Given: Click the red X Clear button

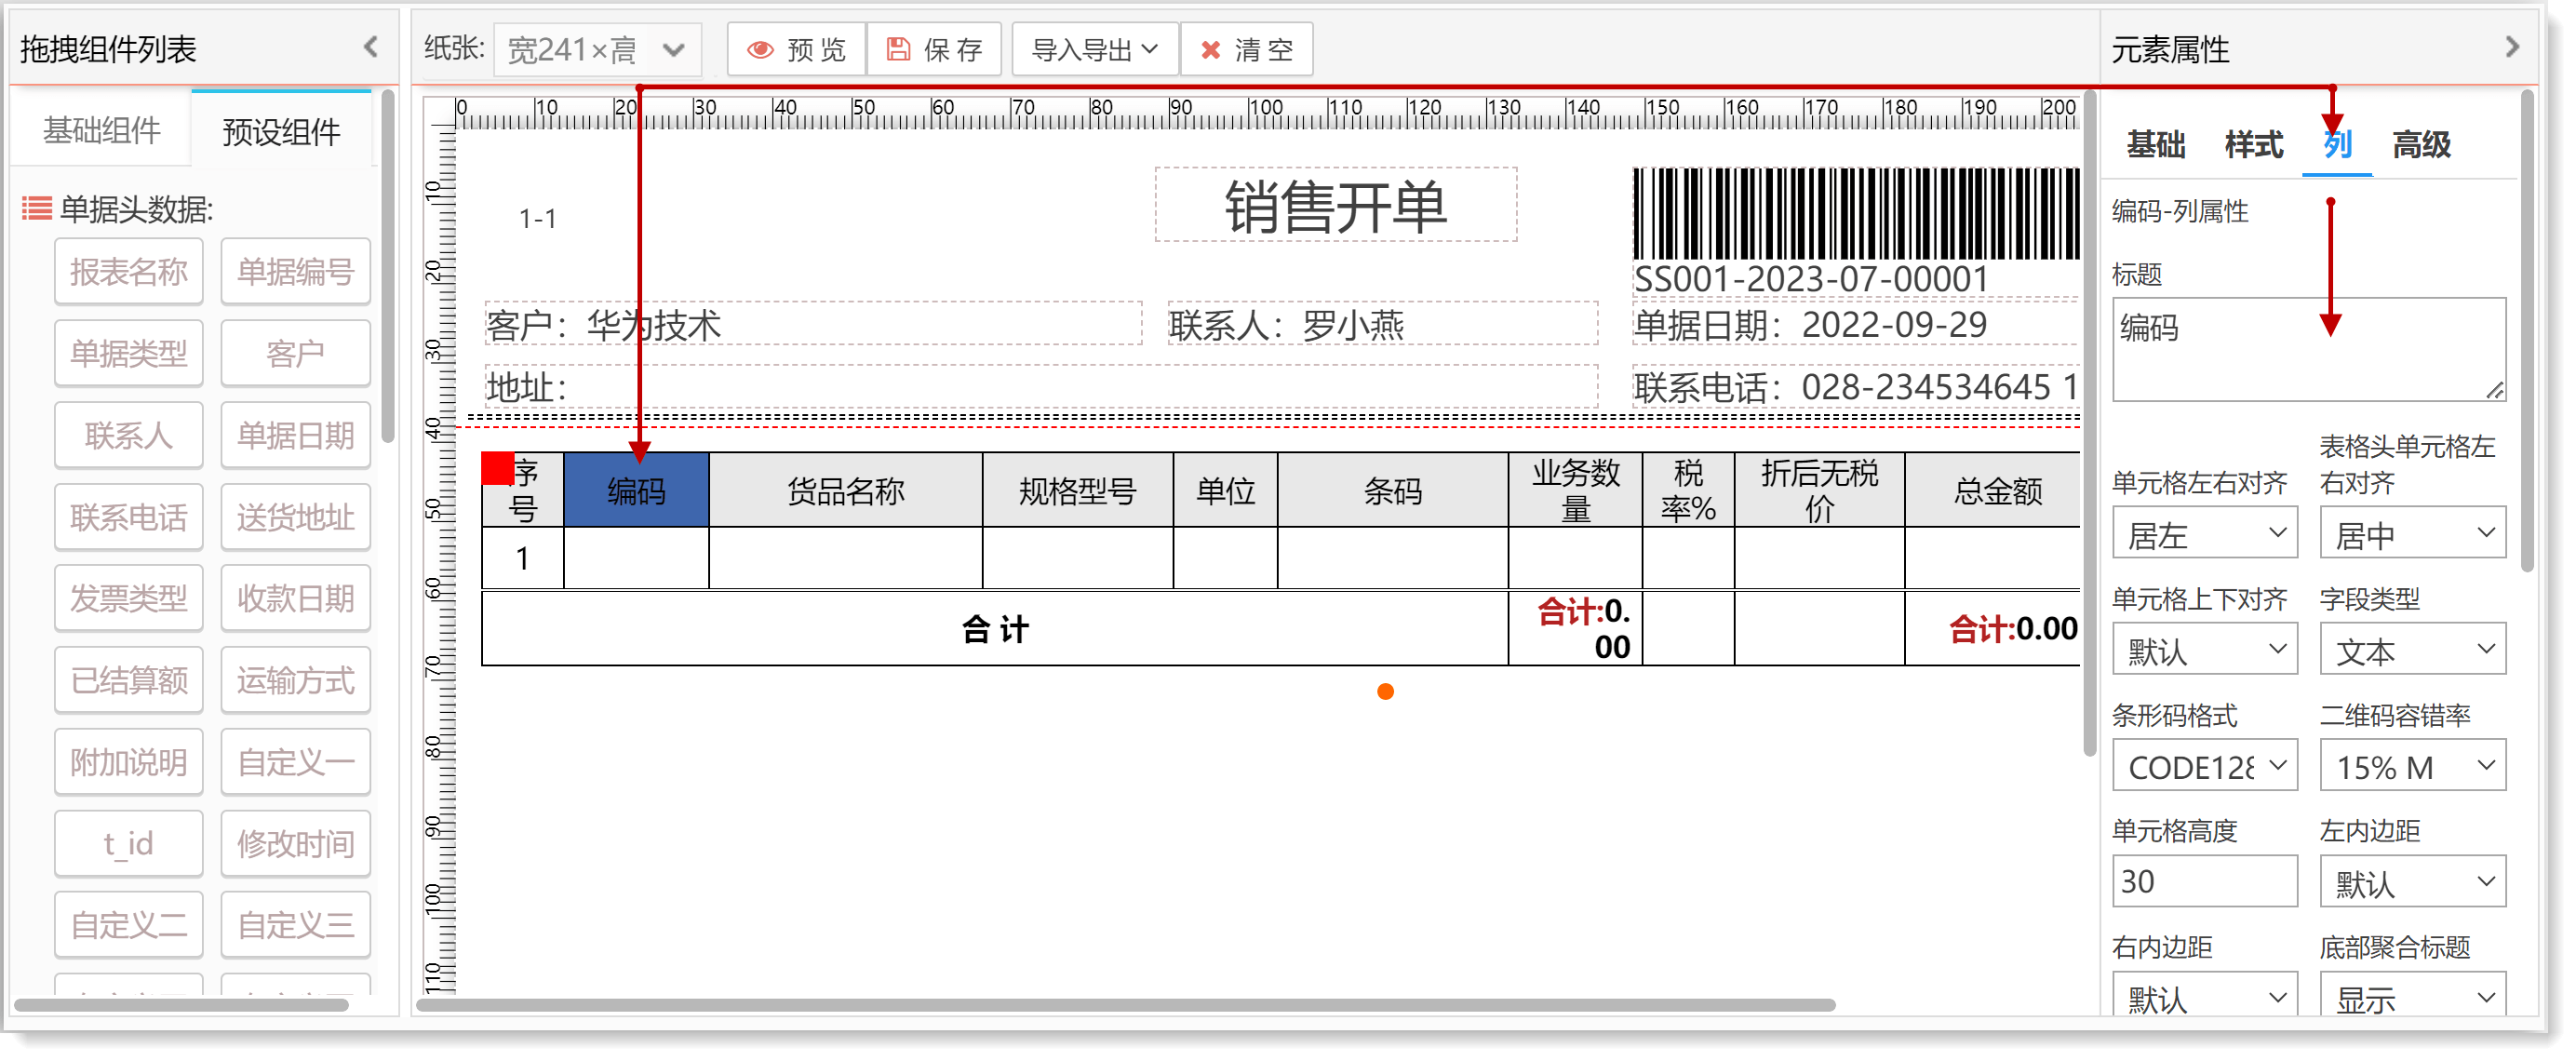Looking at the screenshot, I should [1246, 50].
